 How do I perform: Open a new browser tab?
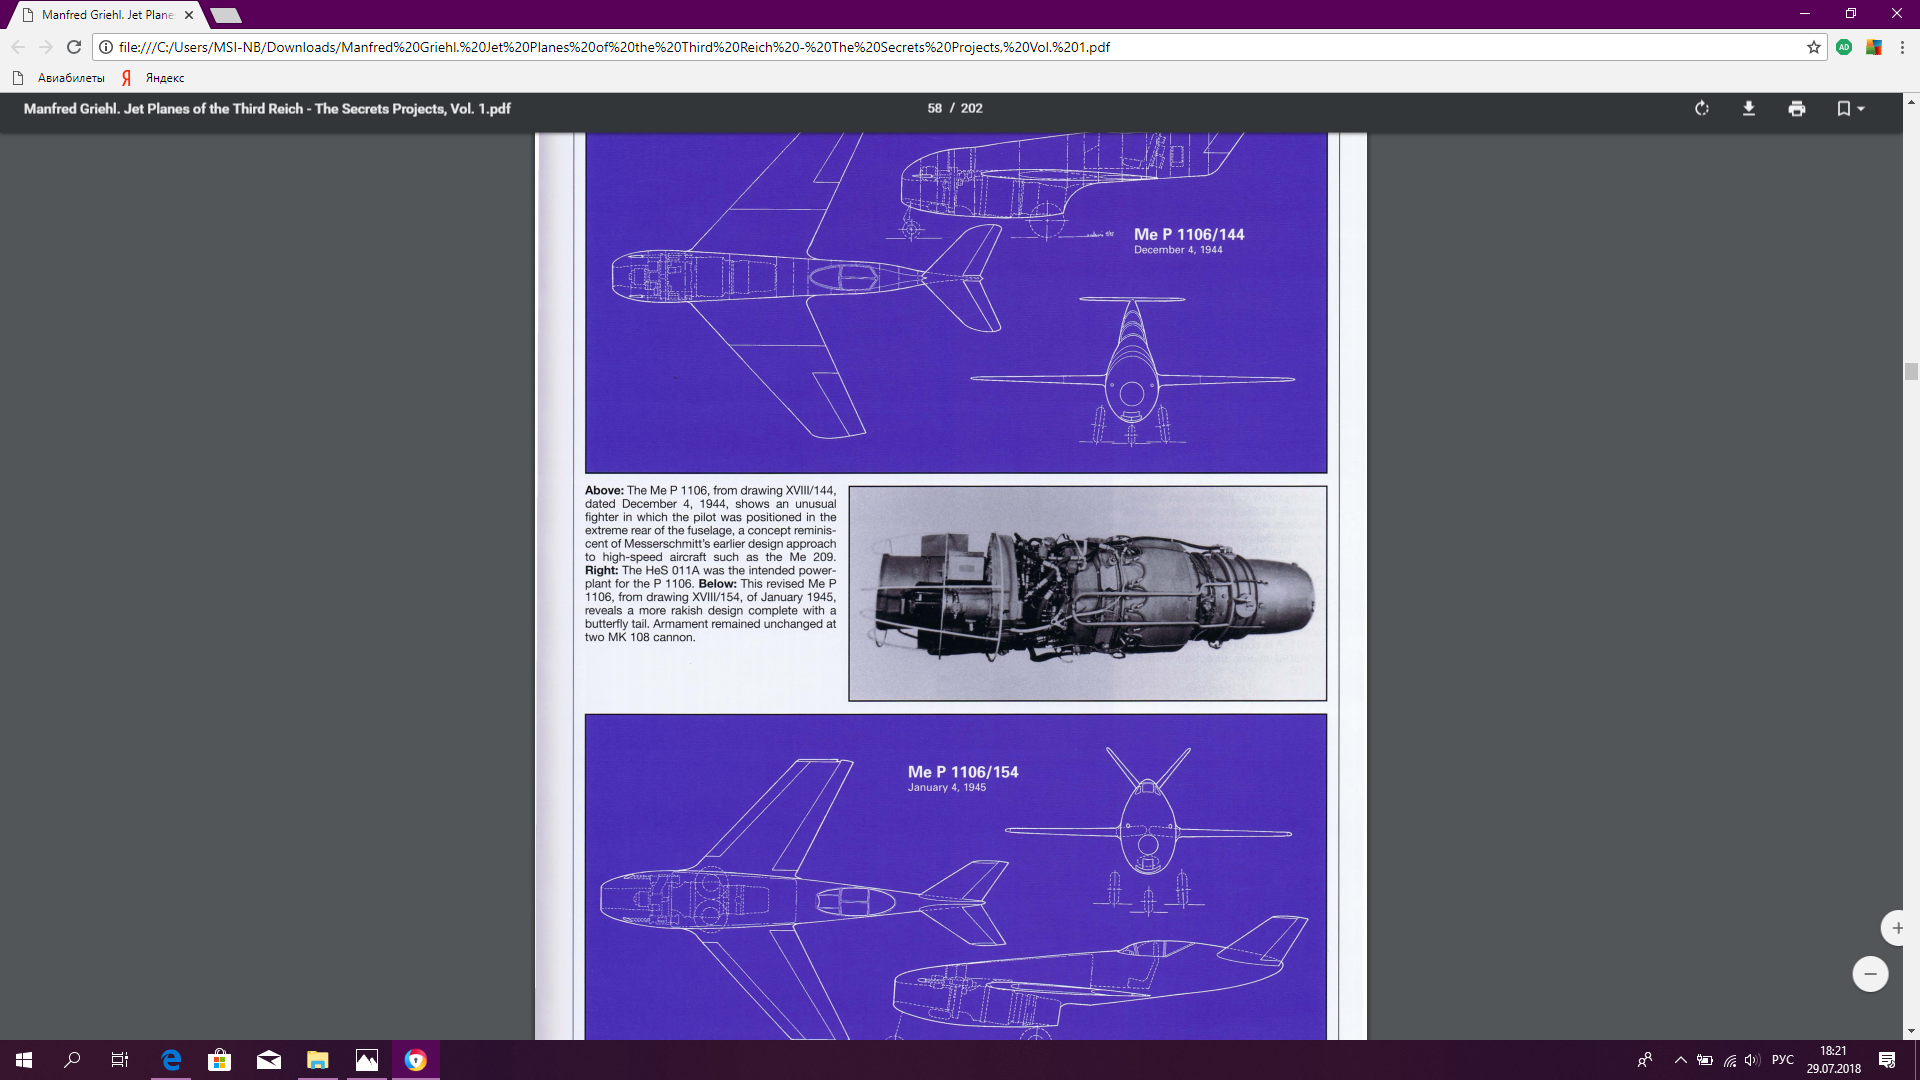coord(226,15)
